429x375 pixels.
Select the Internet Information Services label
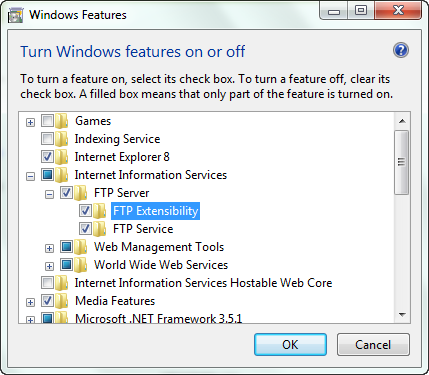tap(151, 175)
